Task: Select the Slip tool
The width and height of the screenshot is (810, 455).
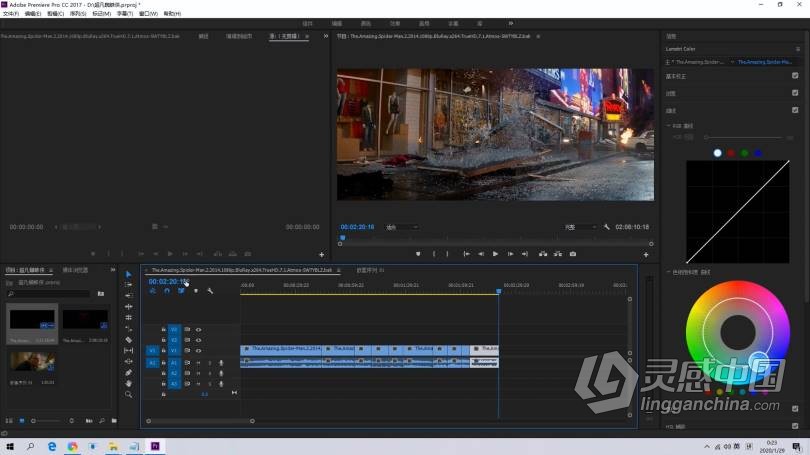Action: pos(129,351)
